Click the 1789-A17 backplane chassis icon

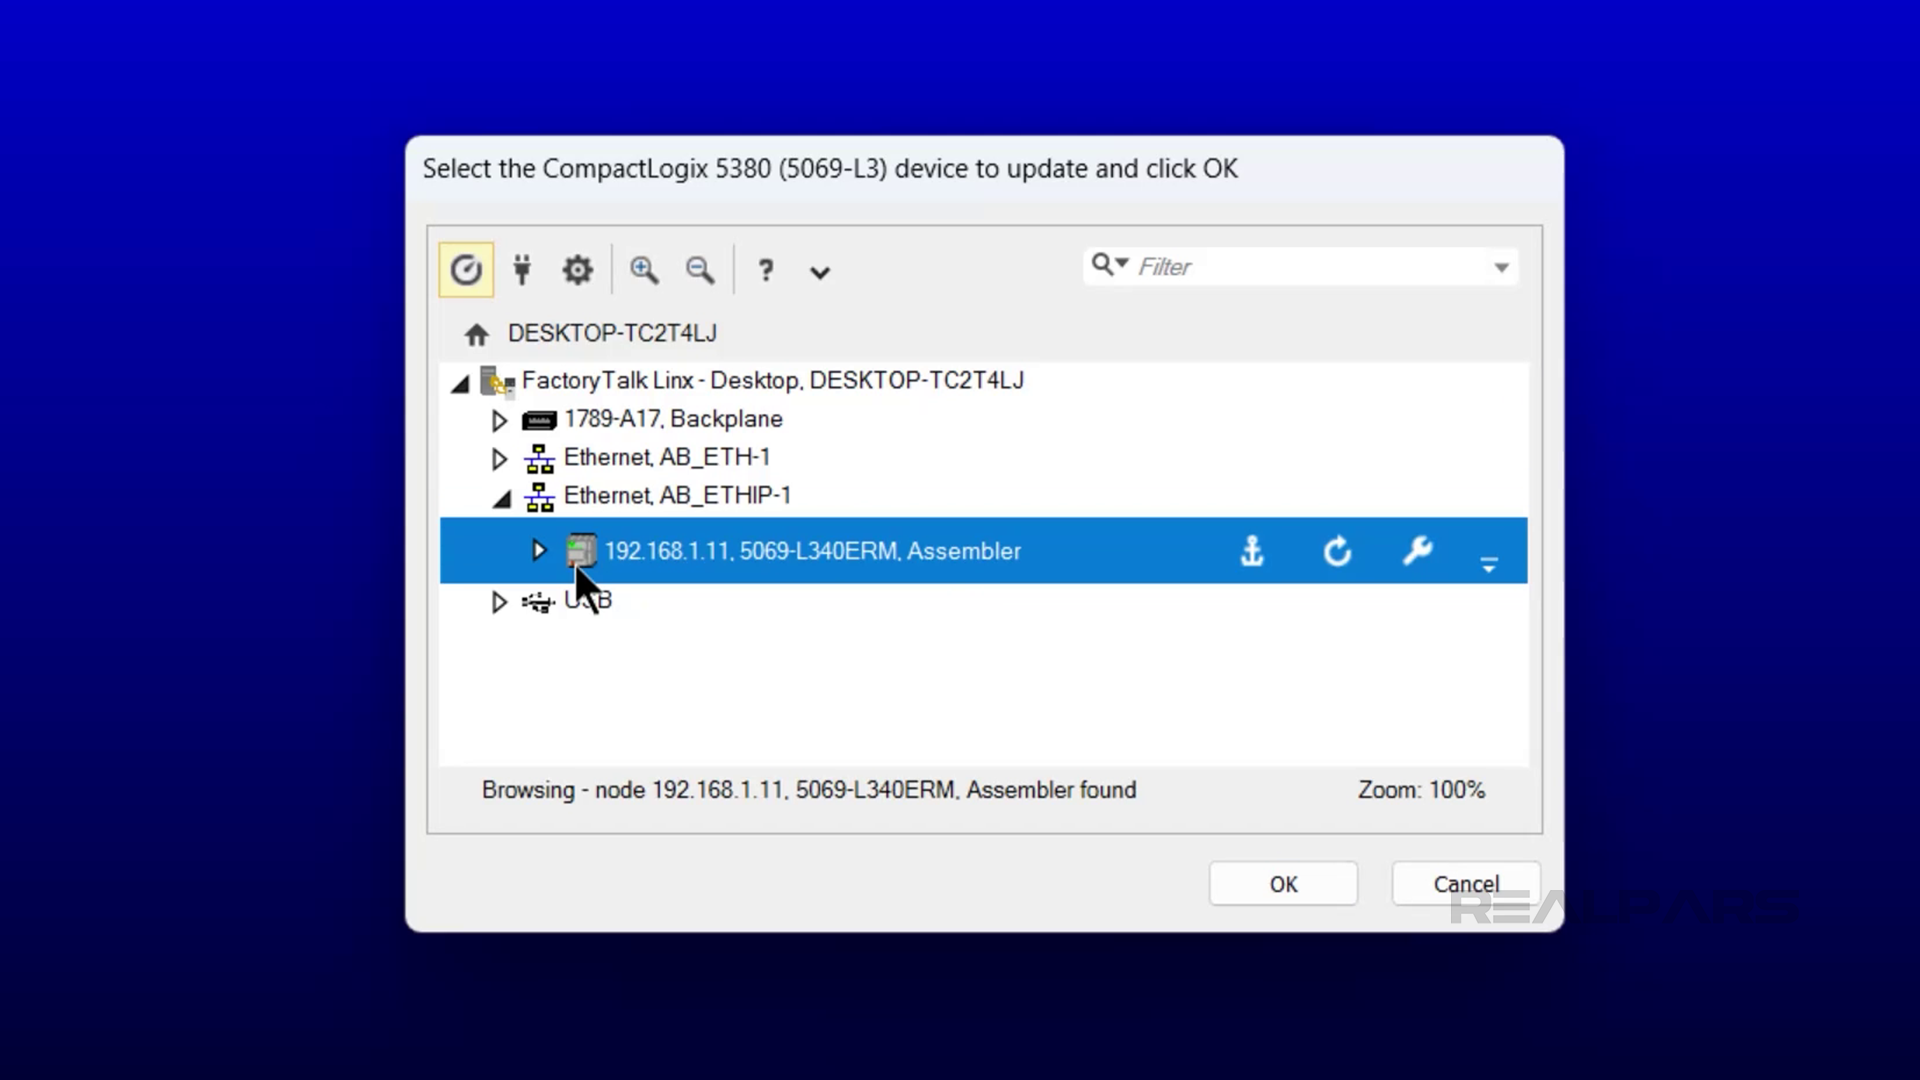click(x=539, y=420)
